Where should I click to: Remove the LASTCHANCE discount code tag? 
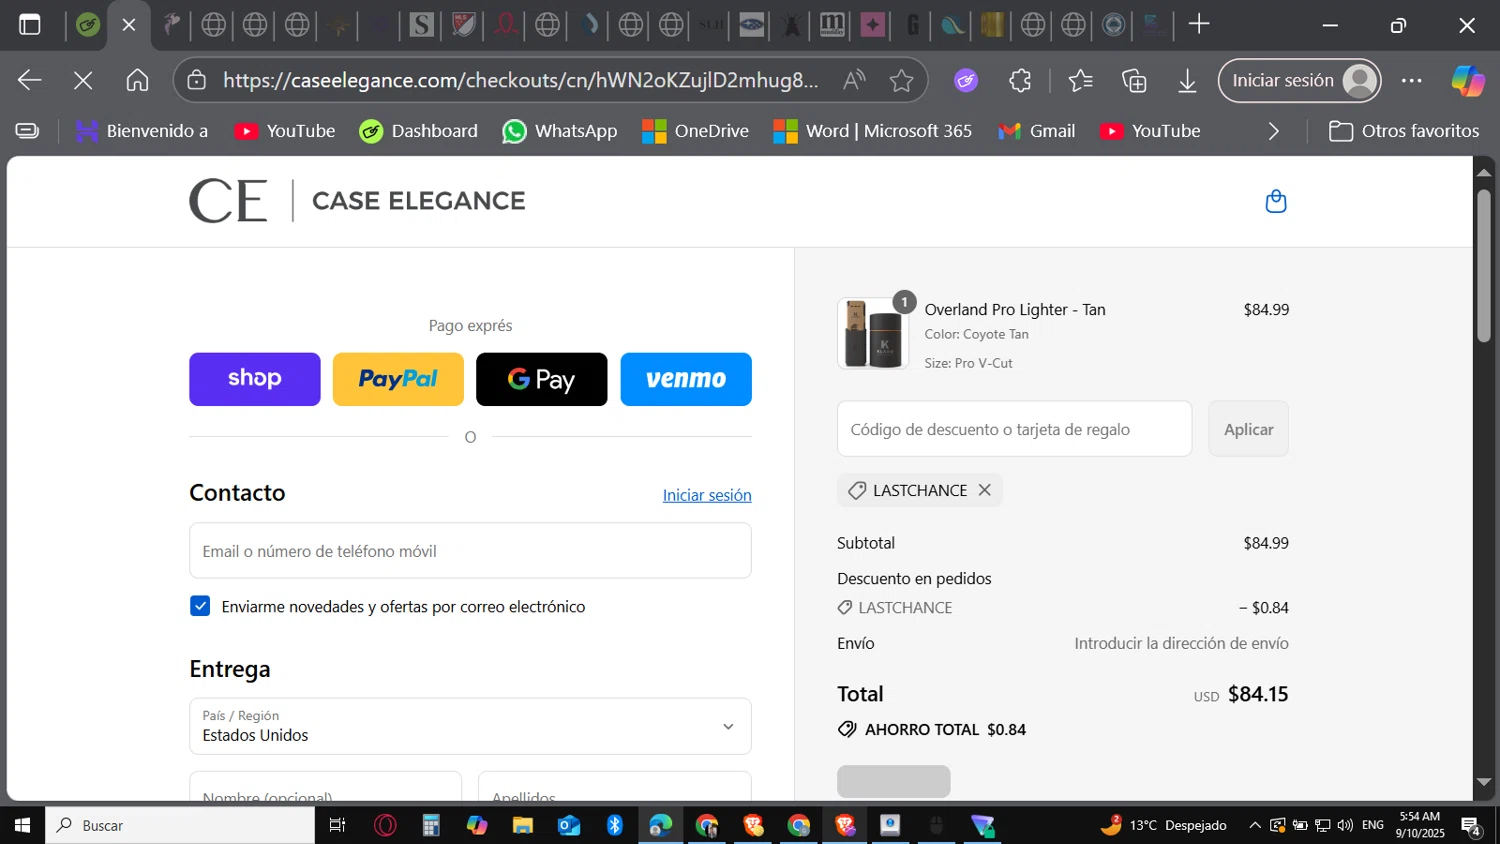point(985,490)
